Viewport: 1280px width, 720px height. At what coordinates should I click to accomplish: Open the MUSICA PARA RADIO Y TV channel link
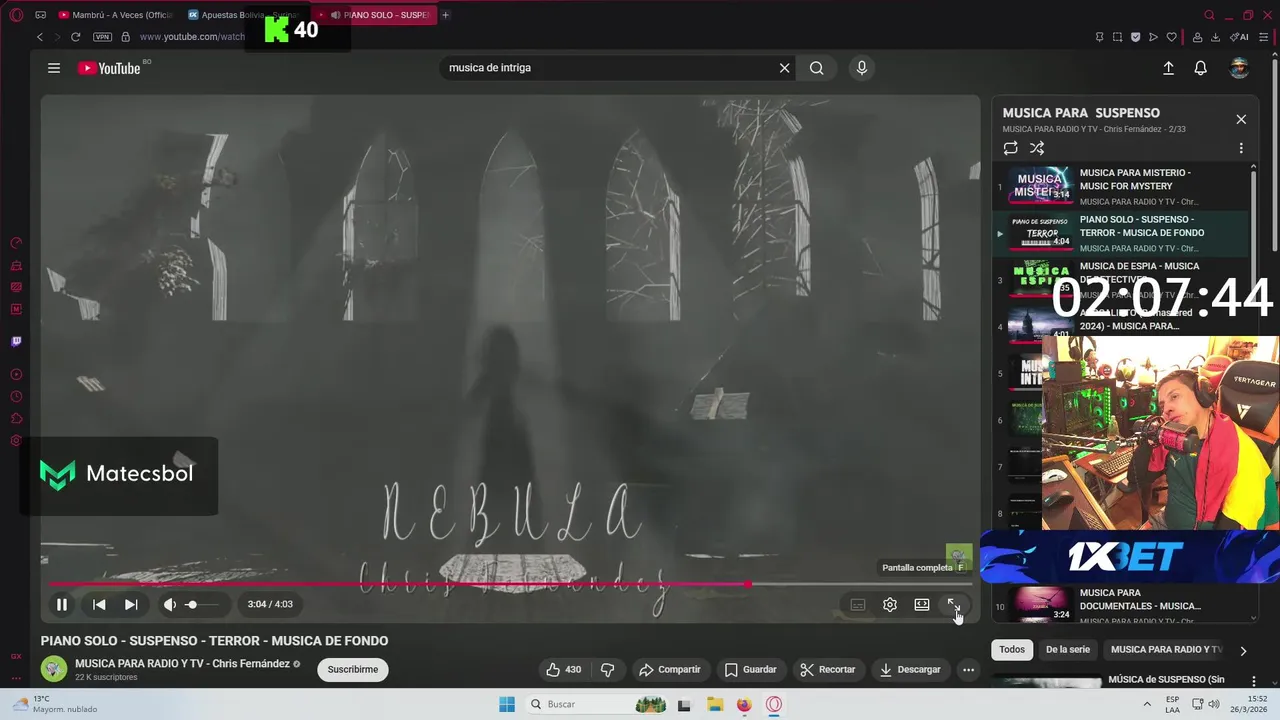(182, 664)
